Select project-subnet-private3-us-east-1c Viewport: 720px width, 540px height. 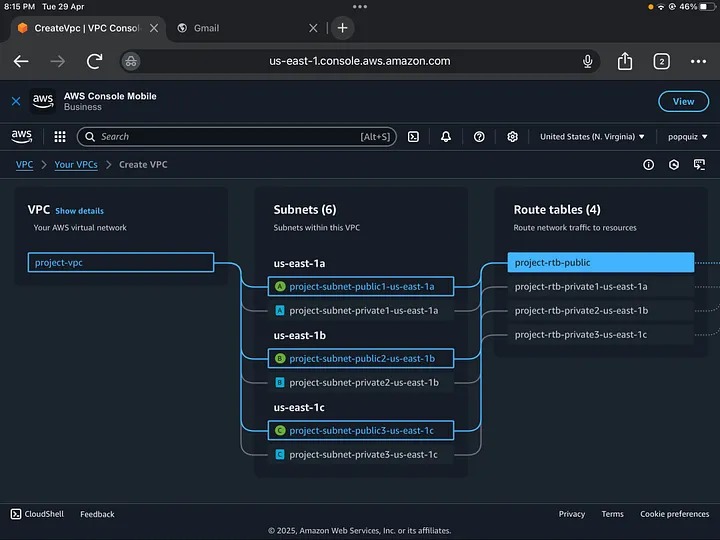361,455
